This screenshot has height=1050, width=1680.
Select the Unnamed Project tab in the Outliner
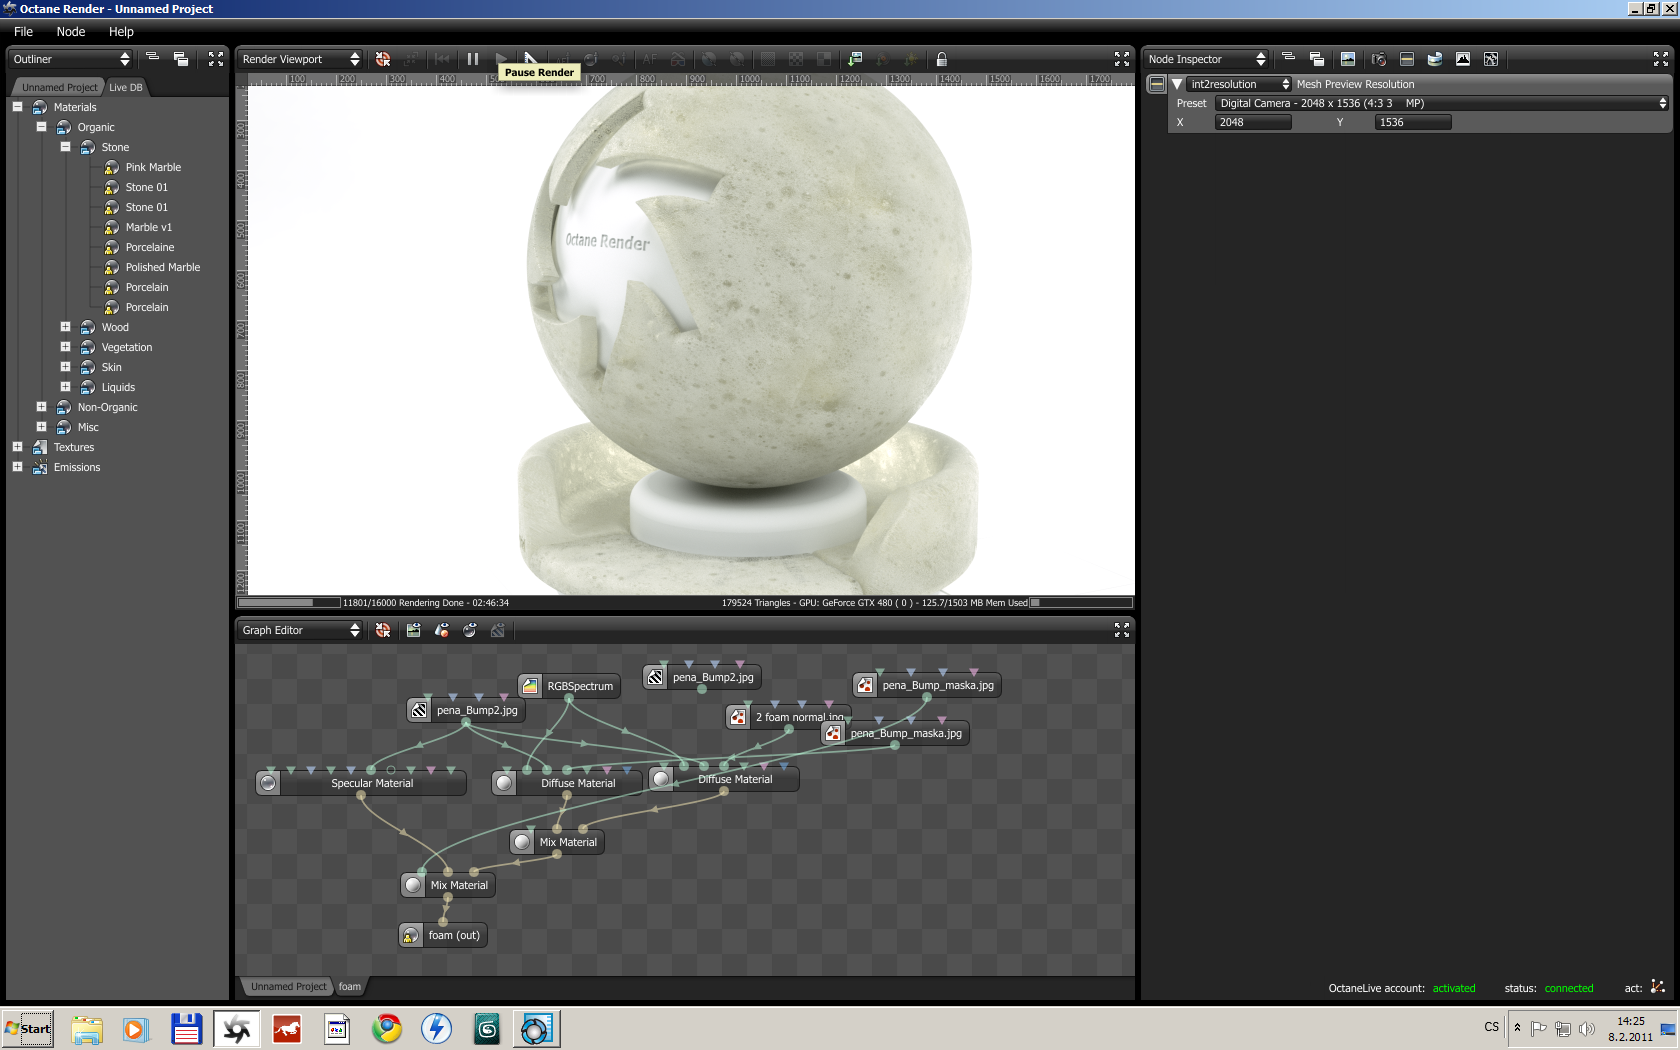pos(59,87)
